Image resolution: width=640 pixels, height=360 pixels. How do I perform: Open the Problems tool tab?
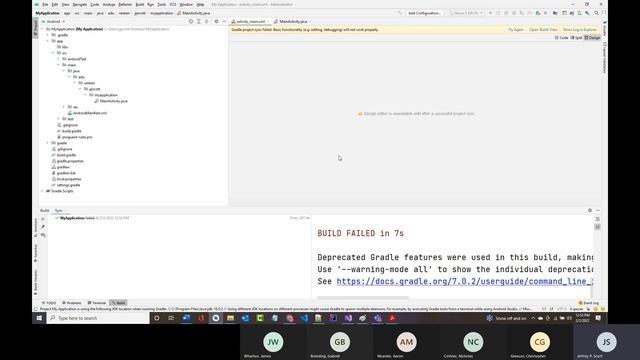coord(72,303)
